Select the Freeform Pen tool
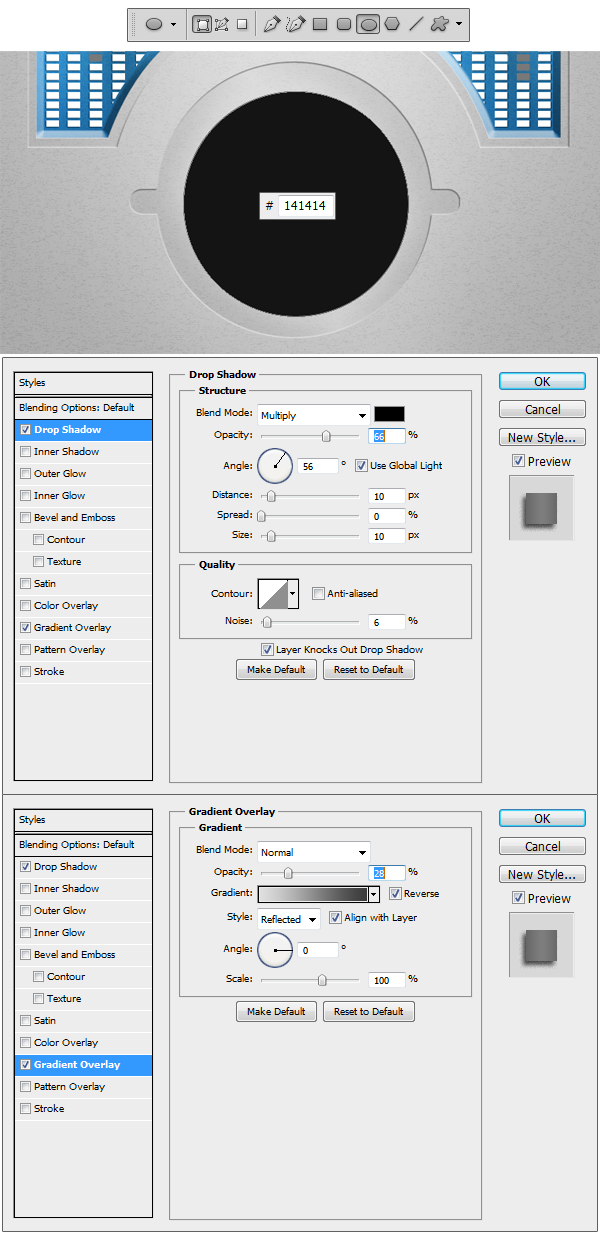This screenshot has width=600, height=1241. 296,24
